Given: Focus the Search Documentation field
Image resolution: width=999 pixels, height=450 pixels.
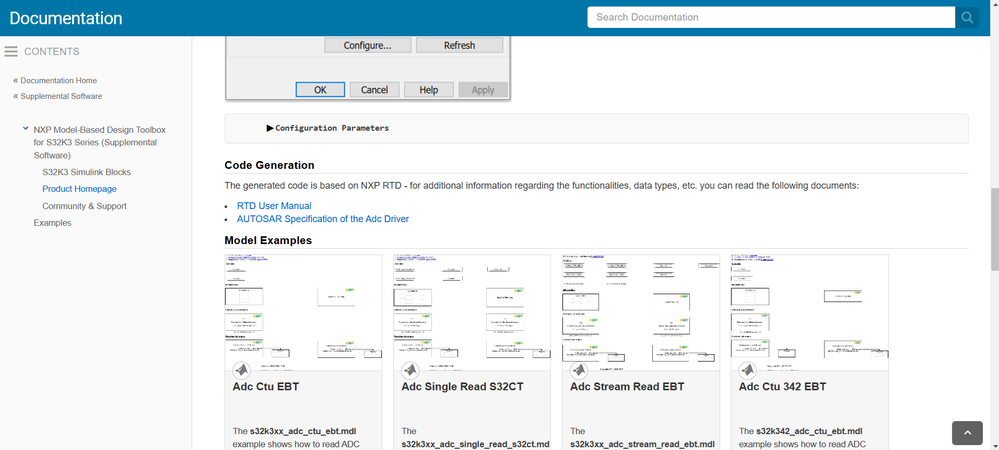Looking at the screenshot, I should coord(770,17).
